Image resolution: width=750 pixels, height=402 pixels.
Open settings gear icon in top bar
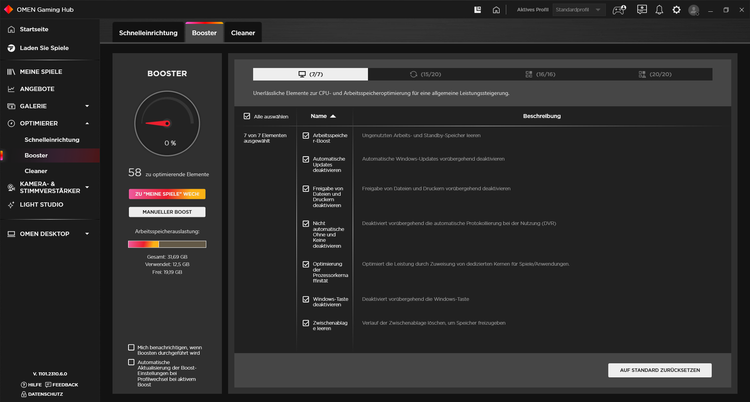tap(676, 10)
